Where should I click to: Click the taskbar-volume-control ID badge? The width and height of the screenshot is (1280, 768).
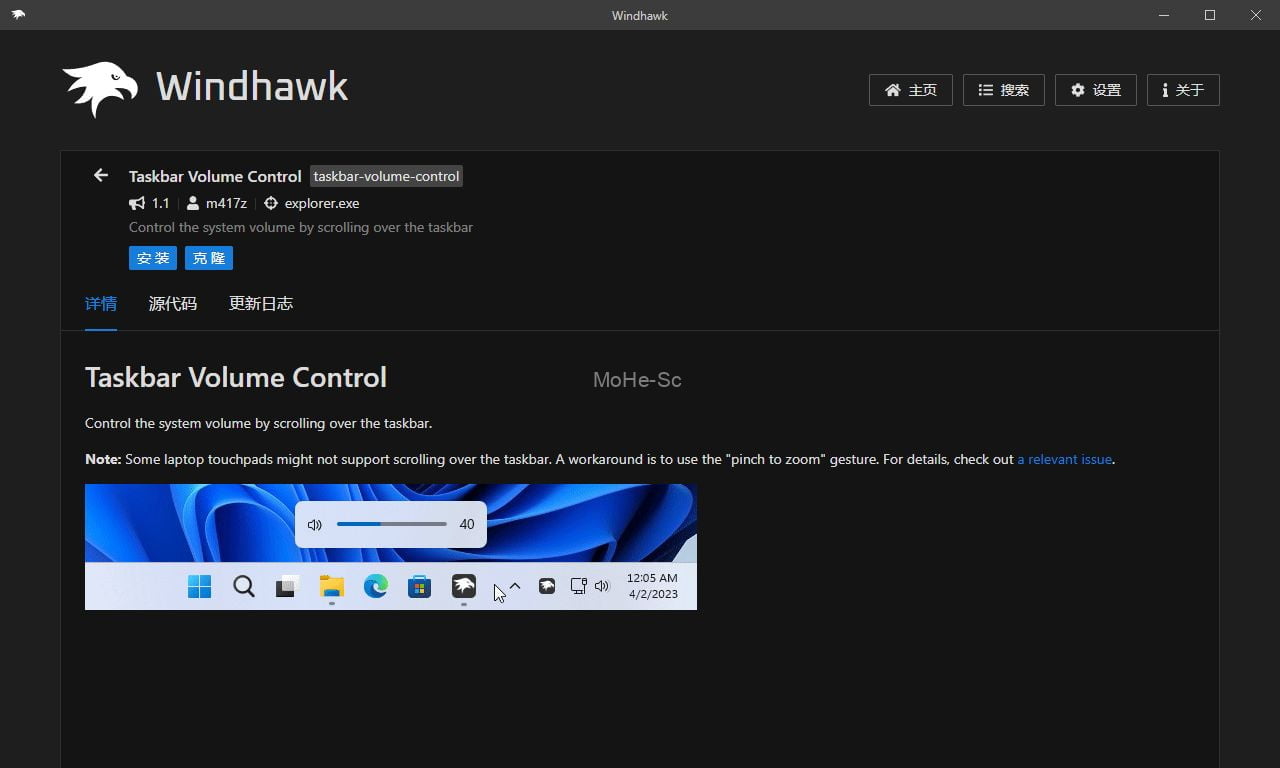(x=386, y=176)
